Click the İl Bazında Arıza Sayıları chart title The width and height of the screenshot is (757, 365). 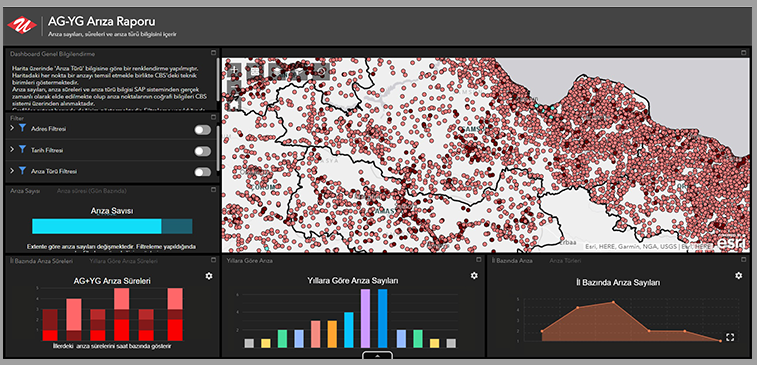tap(618, 282)
